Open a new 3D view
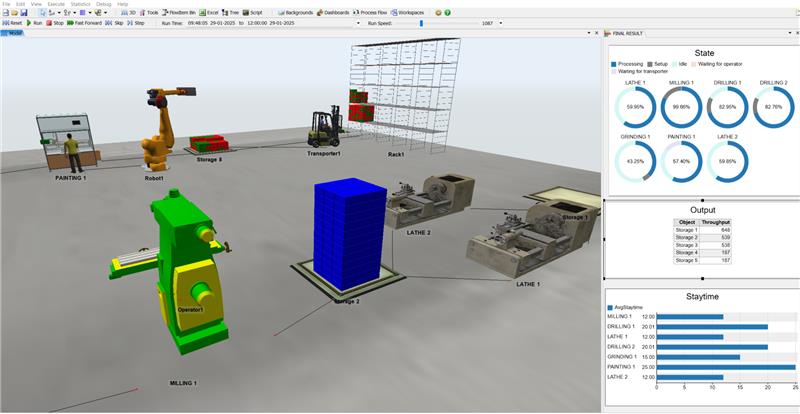 (128, 12)
